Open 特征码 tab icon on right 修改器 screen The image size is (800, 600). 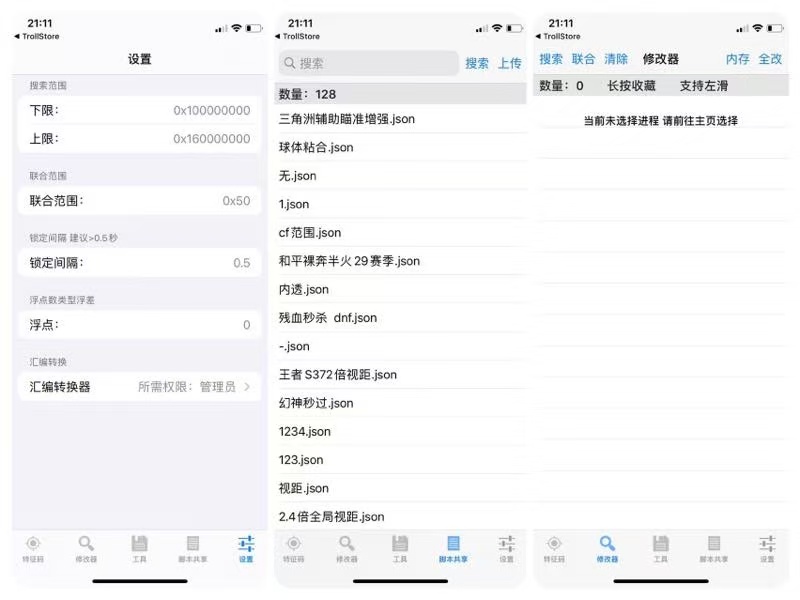[x=554, y=548]
